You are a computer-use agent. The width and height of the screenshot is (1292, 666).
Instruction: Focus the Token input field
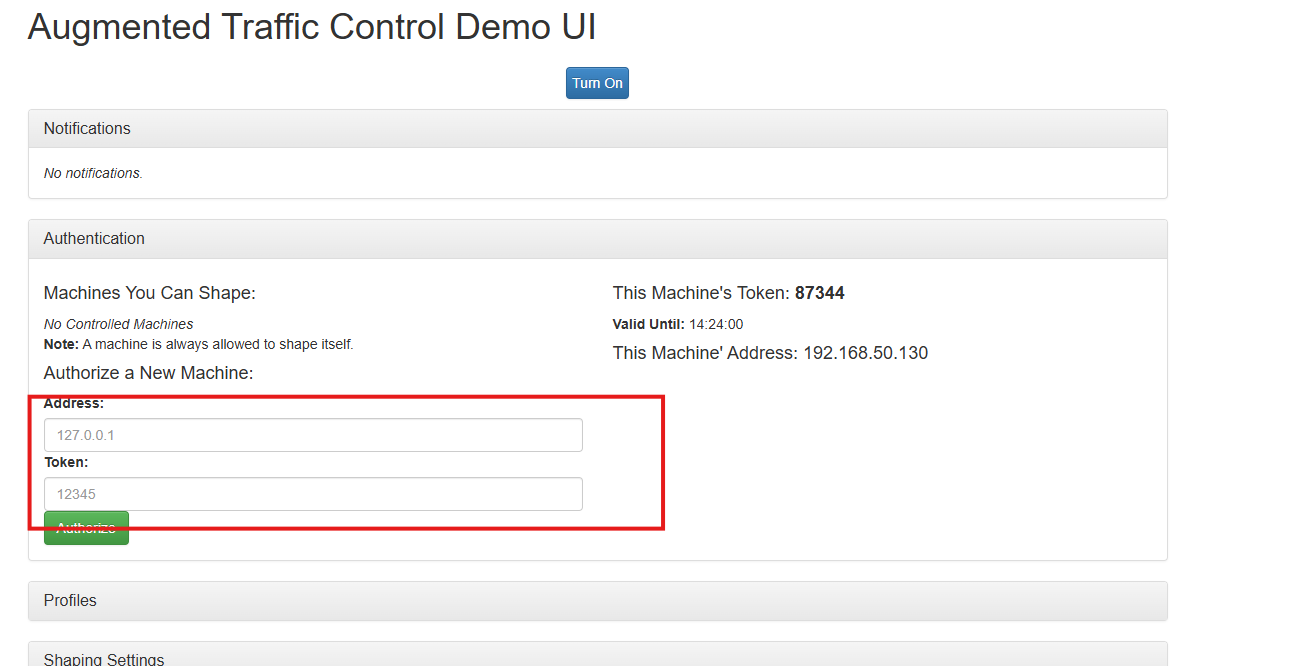coord(313,494)
